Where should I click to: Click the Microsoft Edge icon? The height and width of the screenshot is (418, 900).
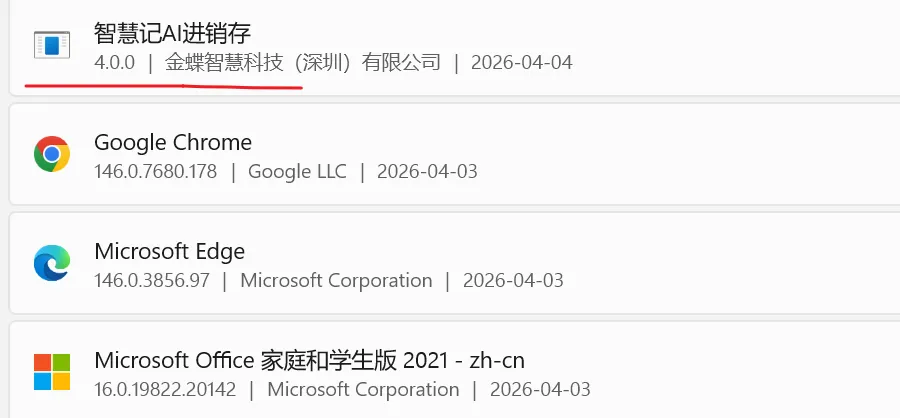click(x=51, y=263)
